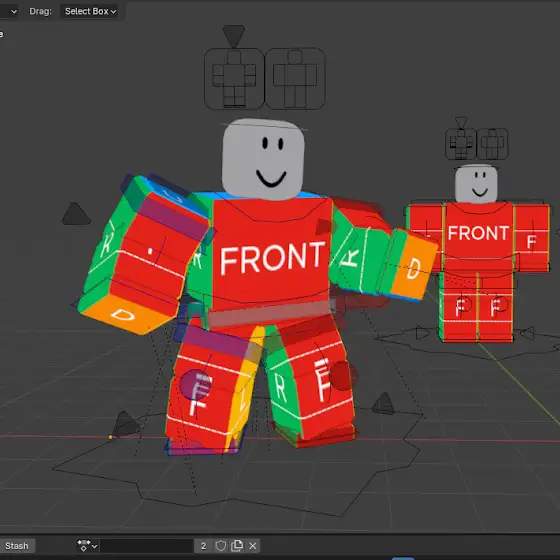The image size is (560, 560).
Task: Click the new action duplicate icon
Action: 237,546
